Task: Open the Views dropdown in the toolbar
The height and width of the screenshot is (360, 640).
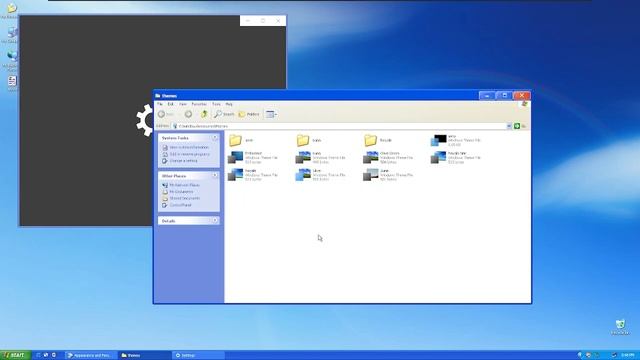Action: coord(271,114)
